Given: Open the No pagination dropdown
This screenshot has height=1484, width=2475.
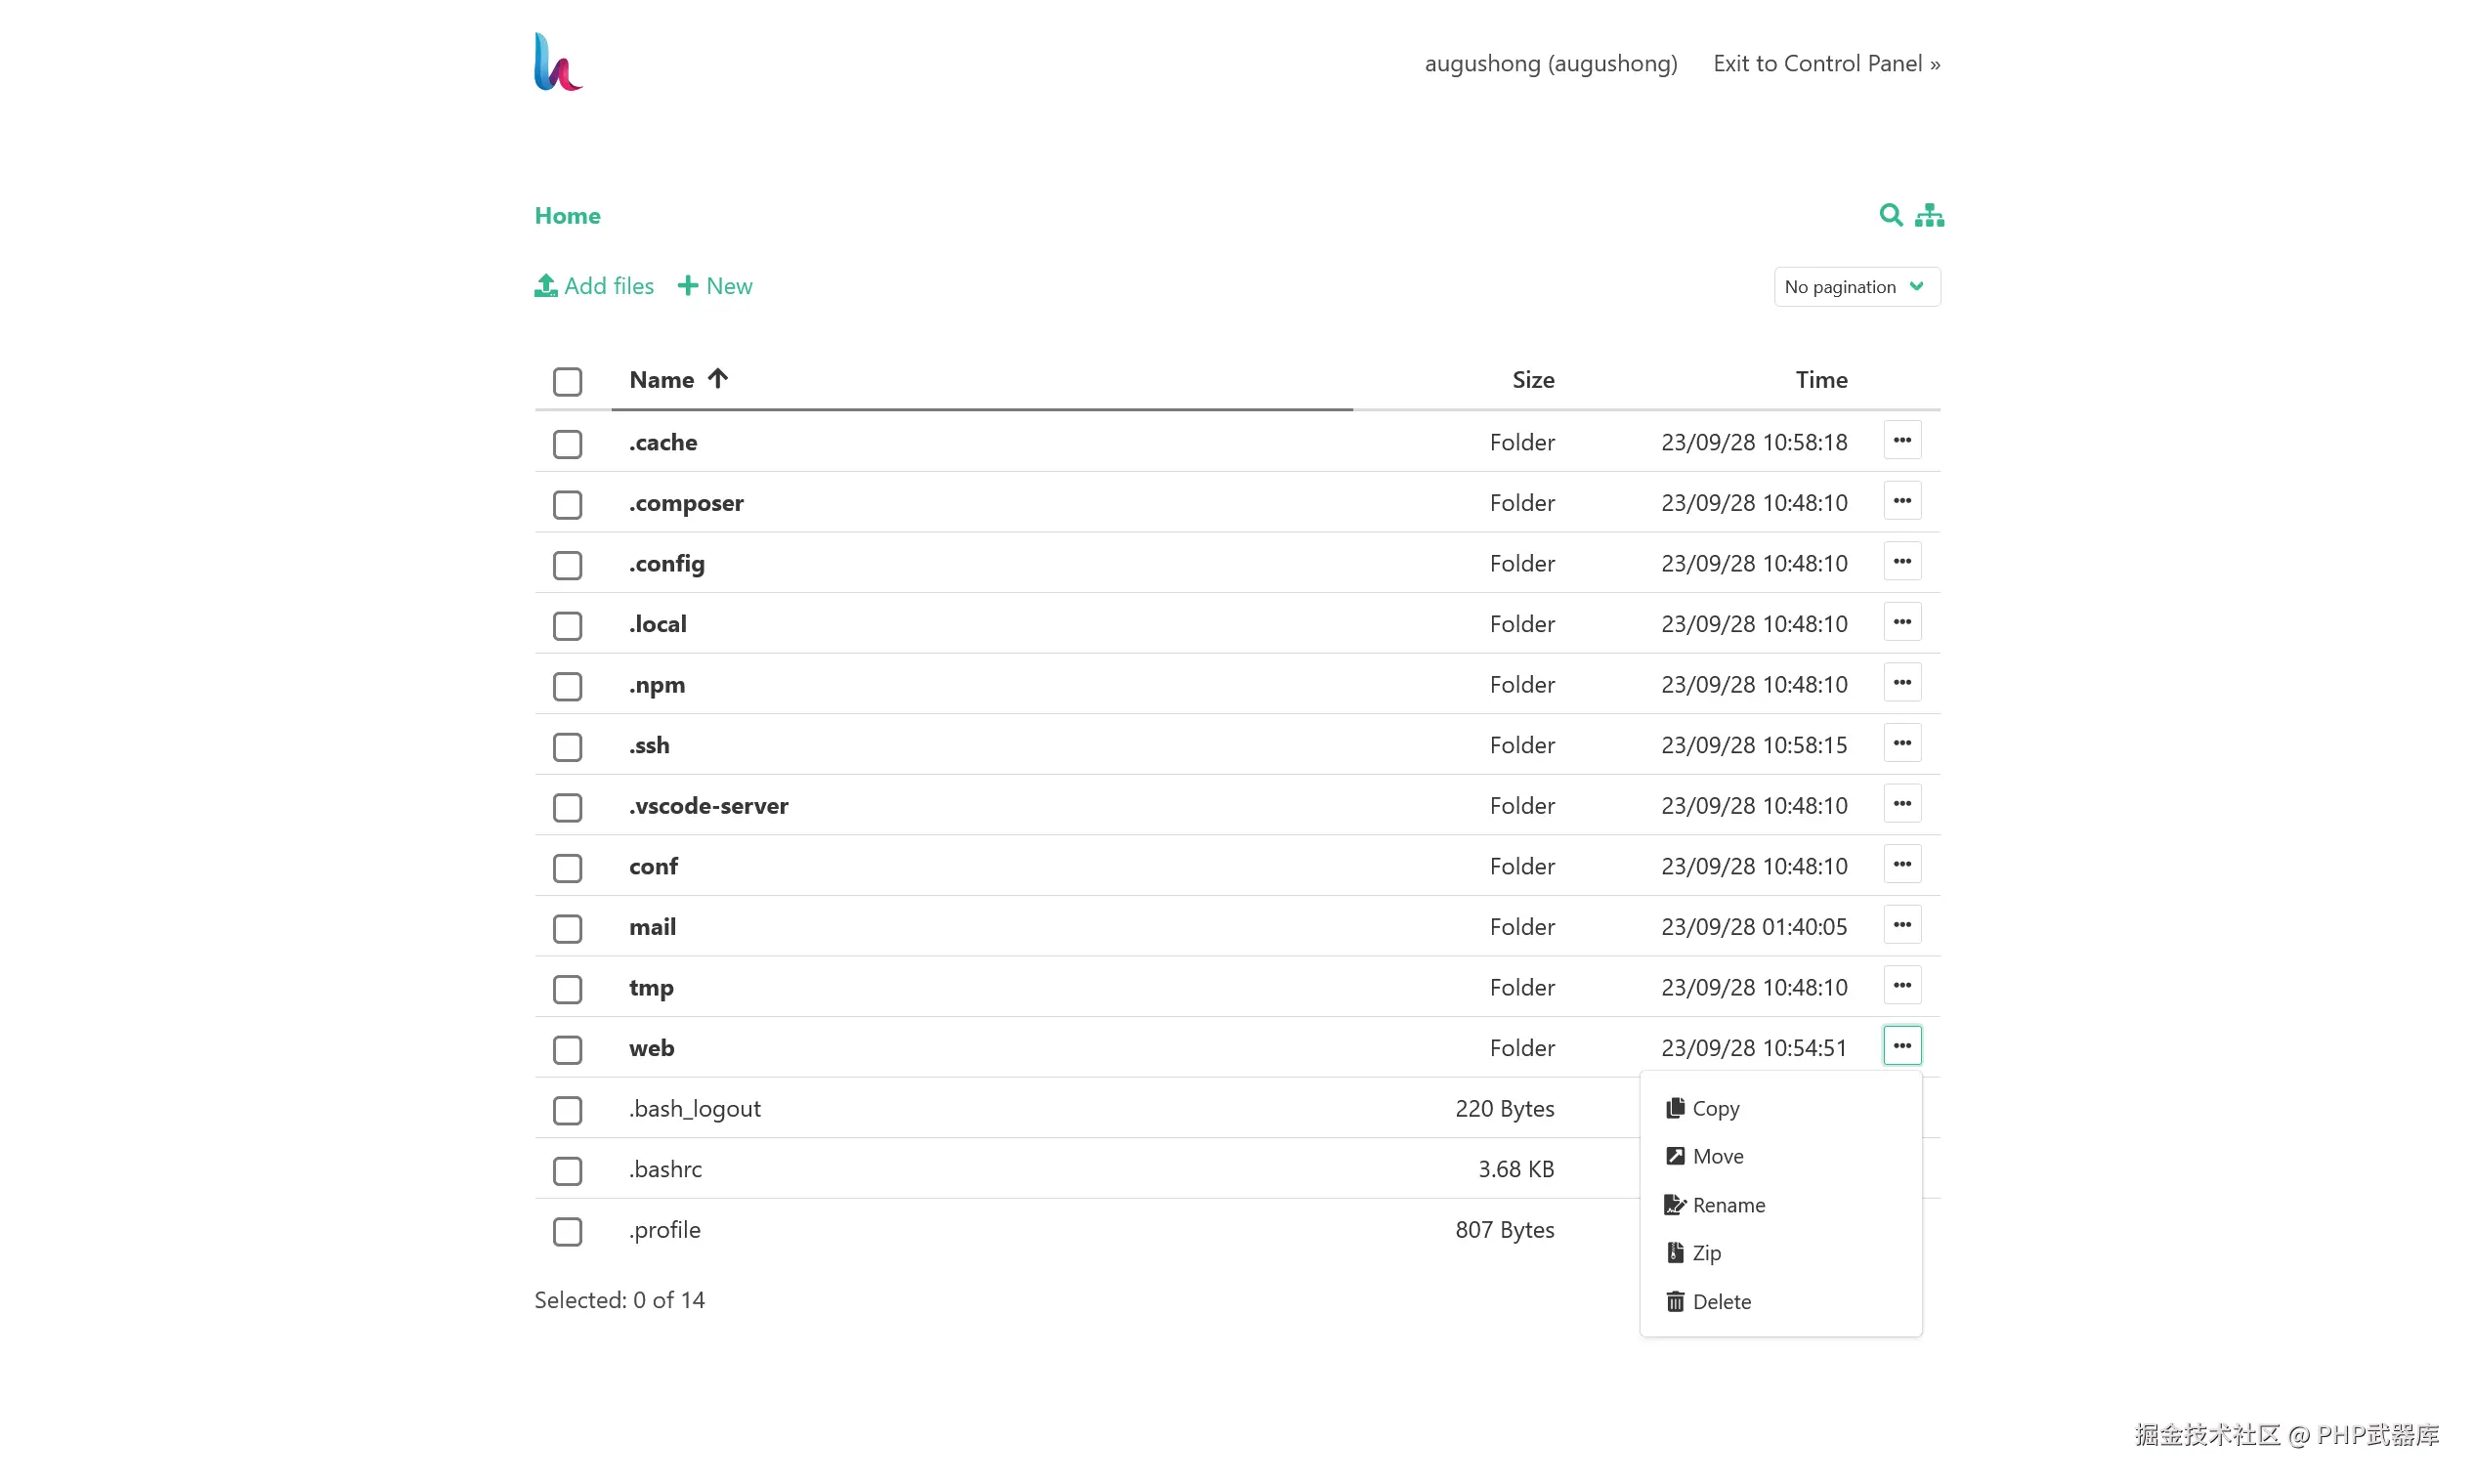Looking at the screenshot, I should point(1856,287).
